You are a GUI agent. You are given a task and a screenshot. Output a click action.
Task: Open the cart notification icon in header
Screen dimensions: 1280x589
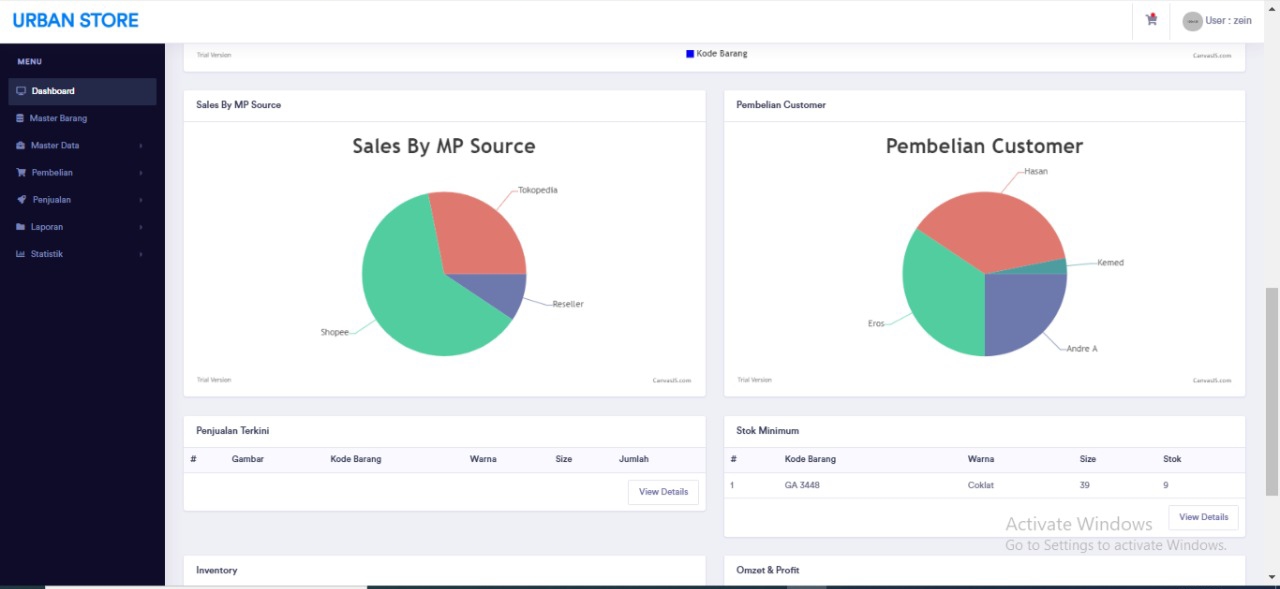point(1151,20)
